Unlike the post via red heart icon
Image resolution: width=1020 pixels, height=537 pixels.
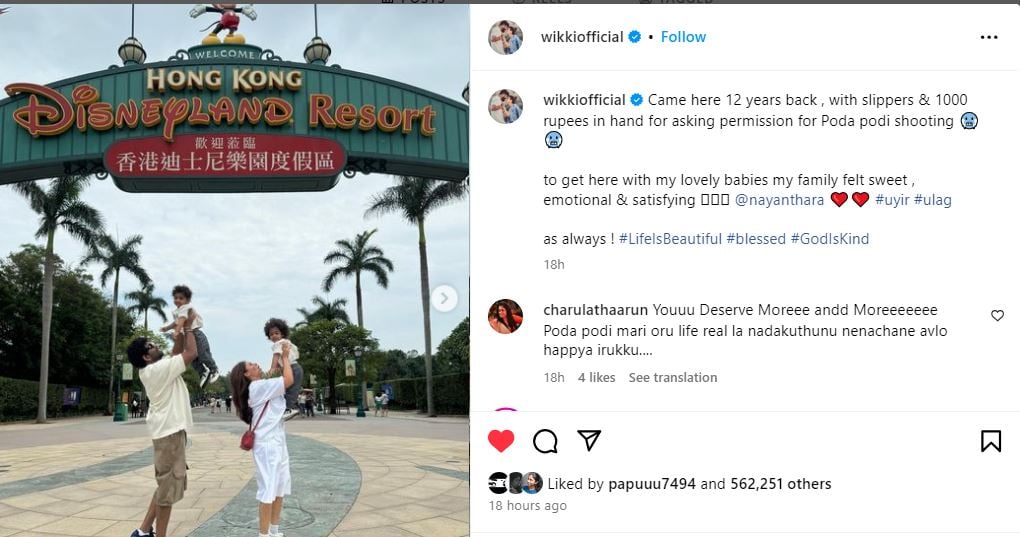tap(501, 441)
